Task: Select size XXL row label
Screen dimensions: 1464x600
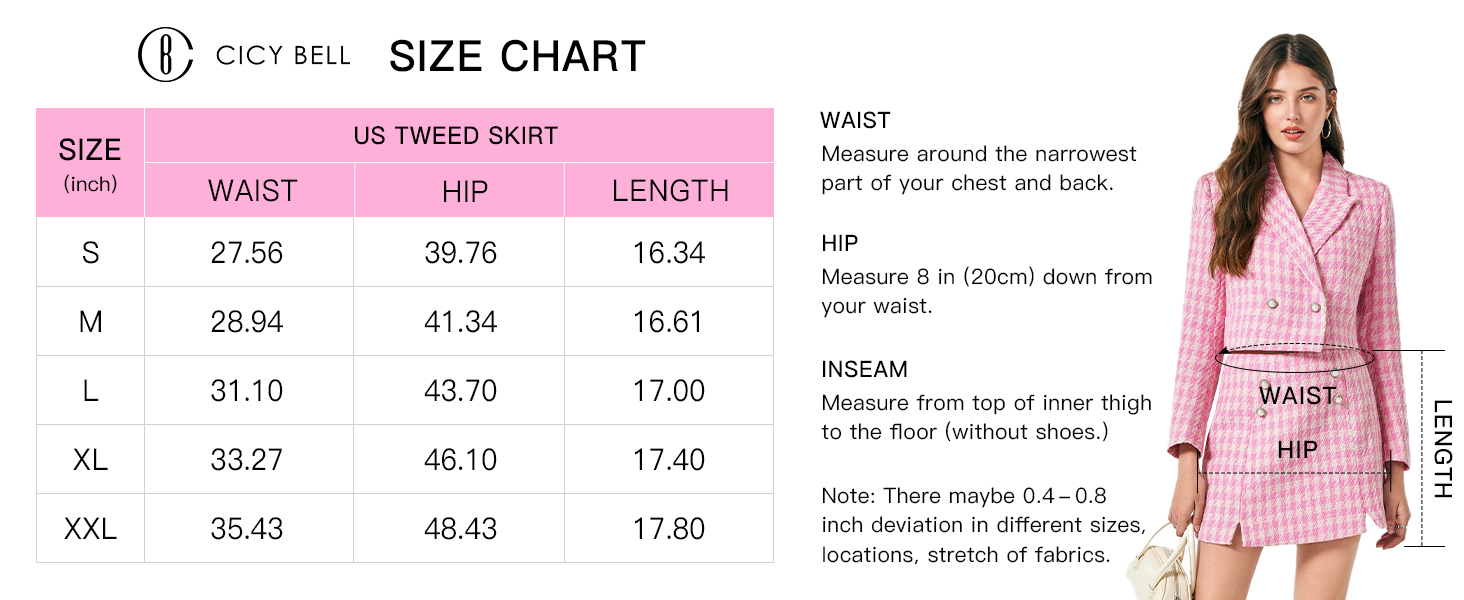Action: (x=90, y=529)
